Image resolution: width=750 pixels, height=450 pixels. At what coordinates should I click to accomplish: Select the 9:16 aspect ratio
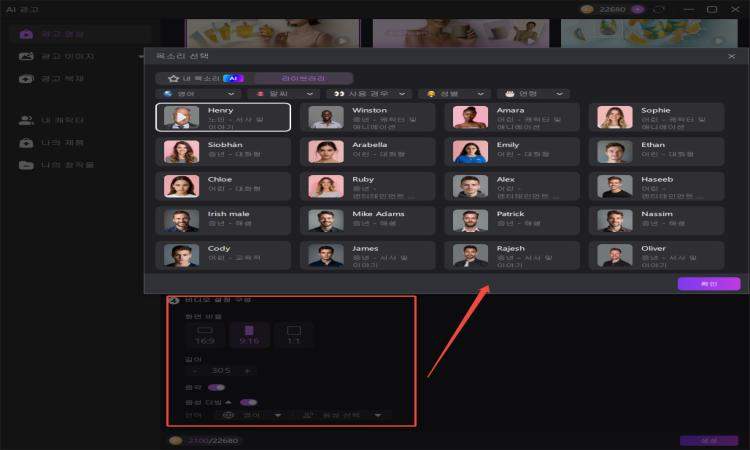[x=249, y=335]
